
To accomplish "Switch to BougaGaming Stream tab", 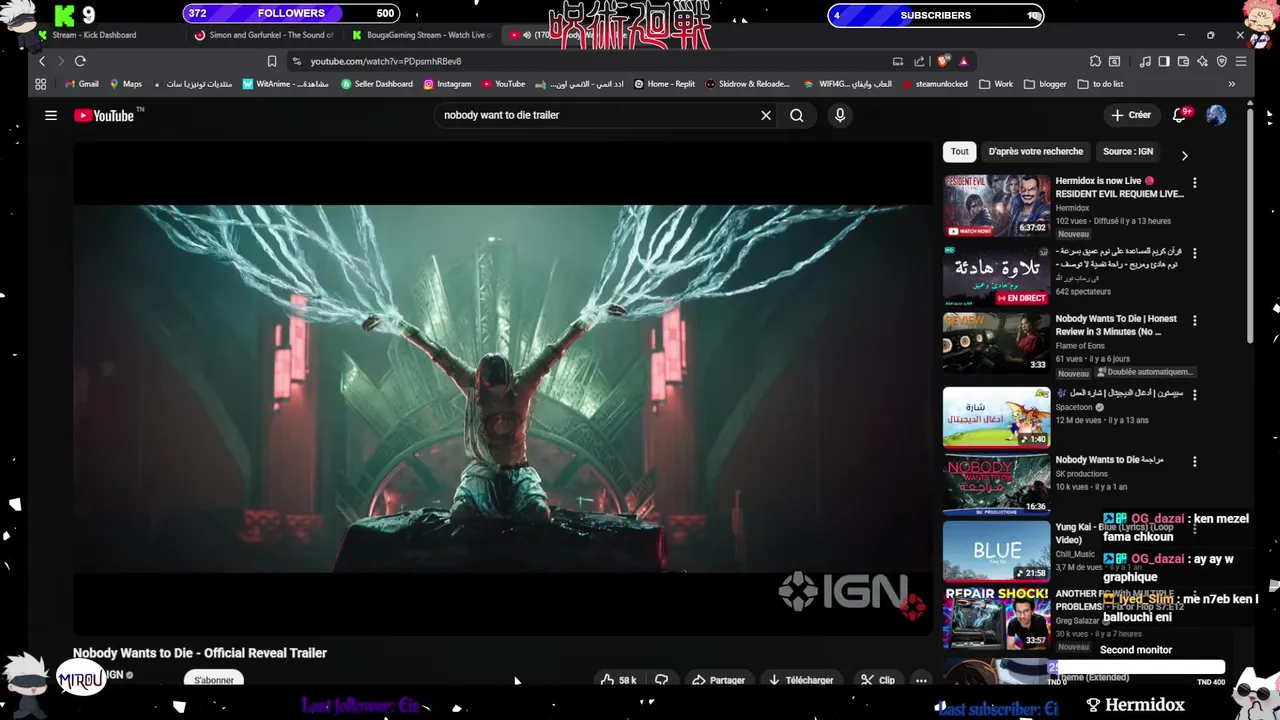I will click(423, 35).
